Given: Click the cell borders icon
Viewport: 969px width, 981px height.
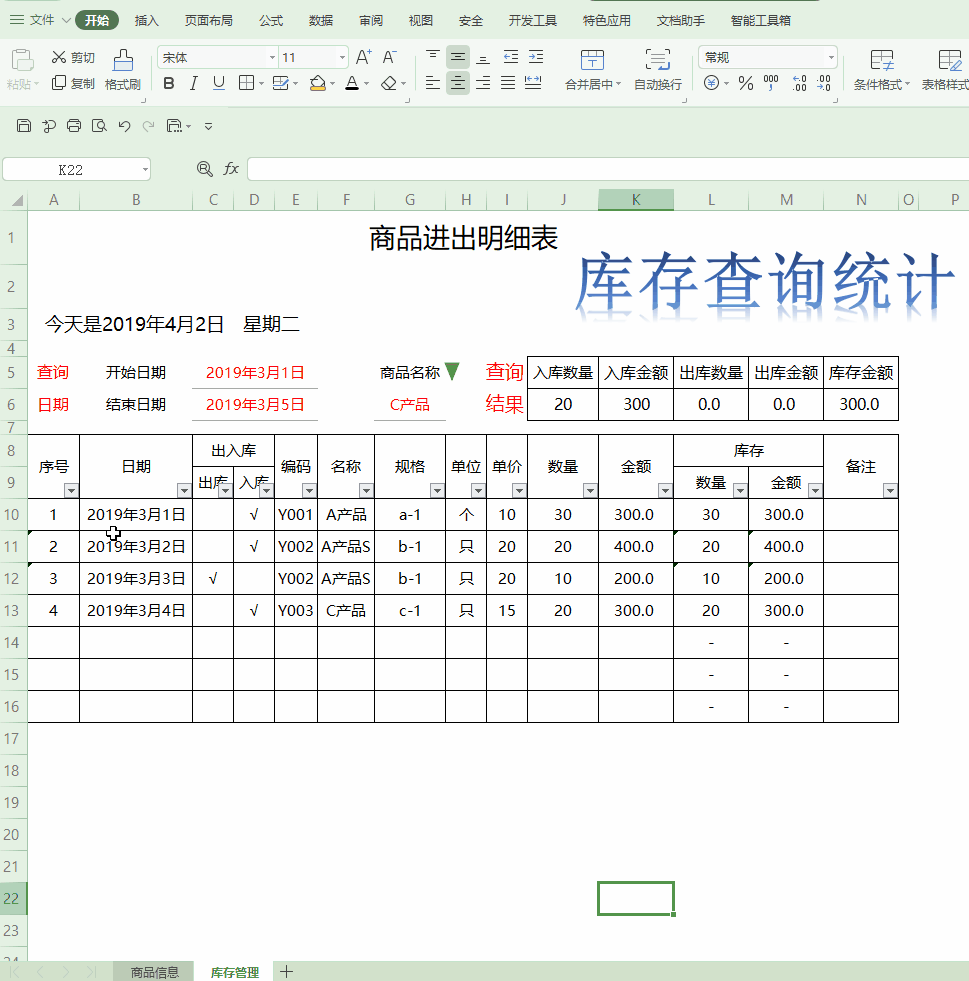Looking at the screenshot, I should pos(246,83).
